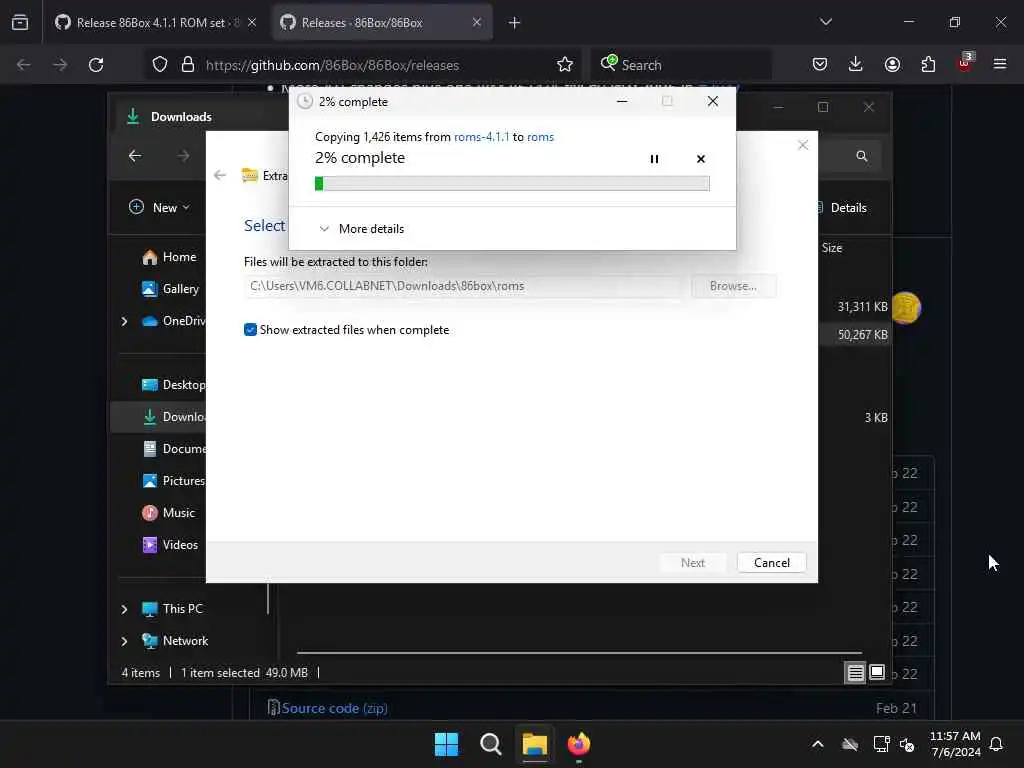Image resolution: width=1024 pixels, height=768 pixels.
Task: Switch Explorer to large thumbnails view
Action: pos(876,672)
